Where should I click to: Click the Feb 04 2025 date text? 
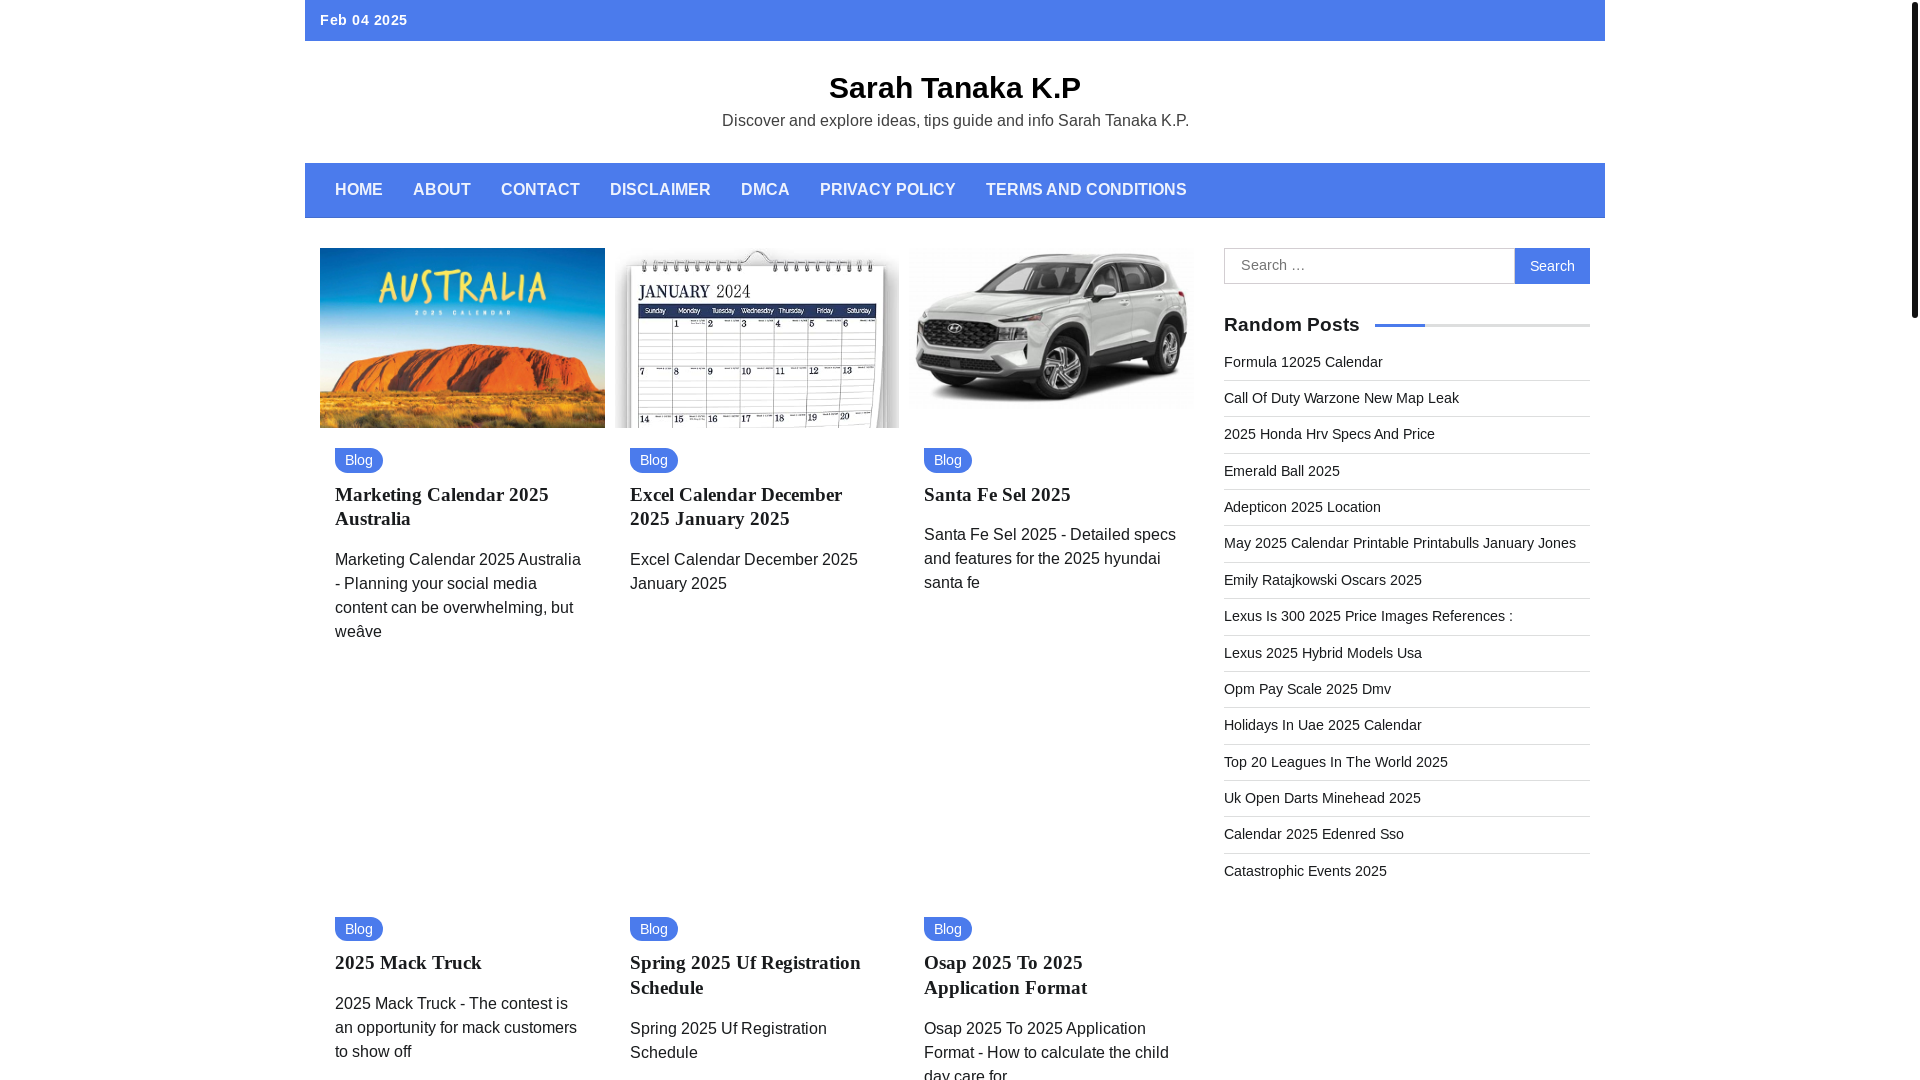pos(364,20)
